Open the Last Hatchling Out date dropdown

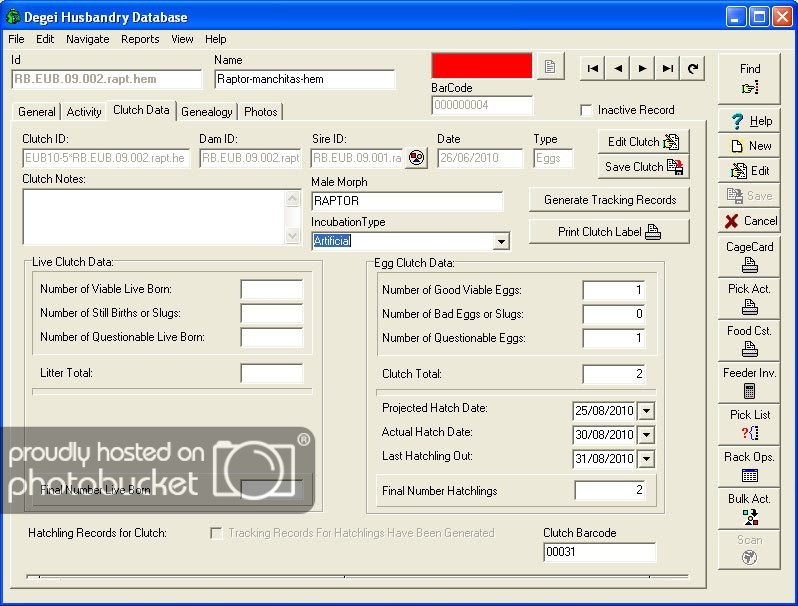pyautogui.click(x=645, y=459)
